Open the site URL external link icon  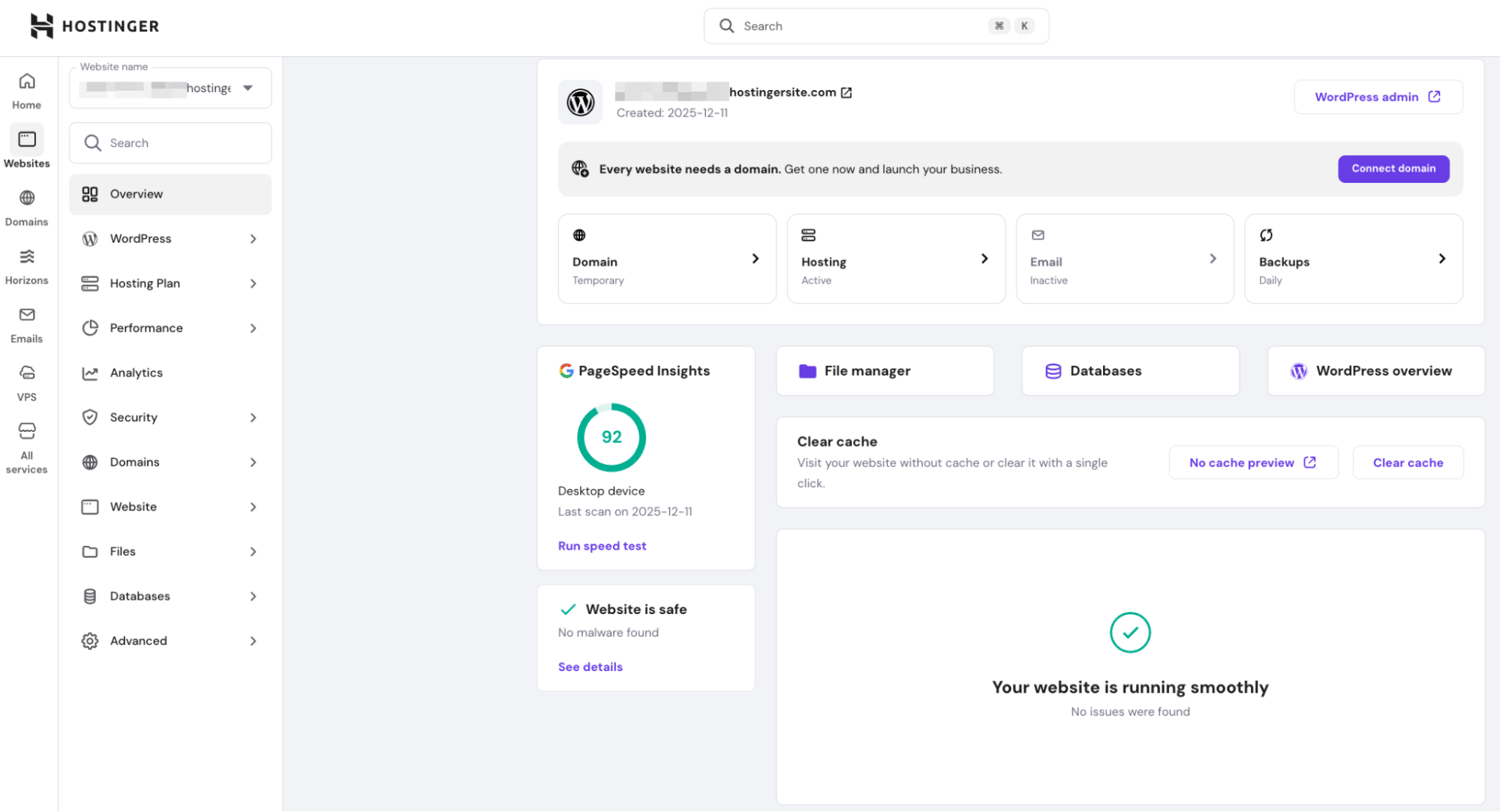click(x=846, y=93)
